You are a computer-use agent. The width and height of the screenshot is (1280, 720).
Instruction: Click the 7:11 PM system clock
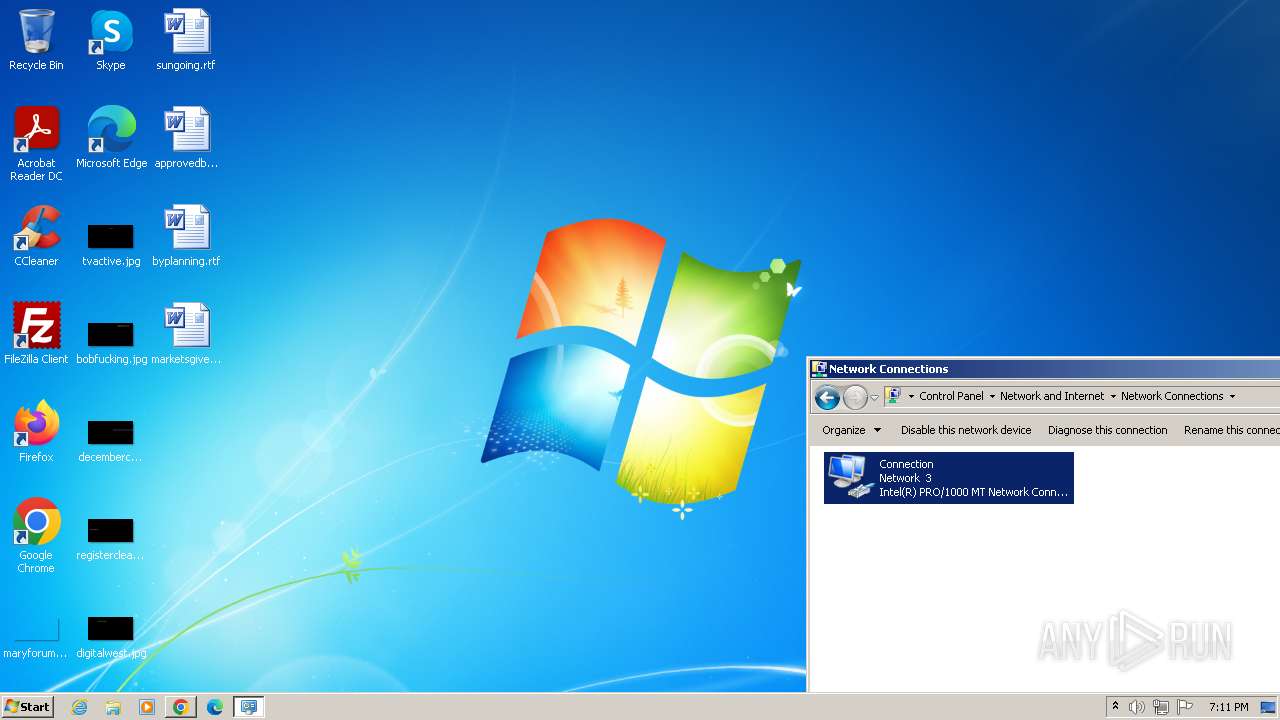point(1228,707)
